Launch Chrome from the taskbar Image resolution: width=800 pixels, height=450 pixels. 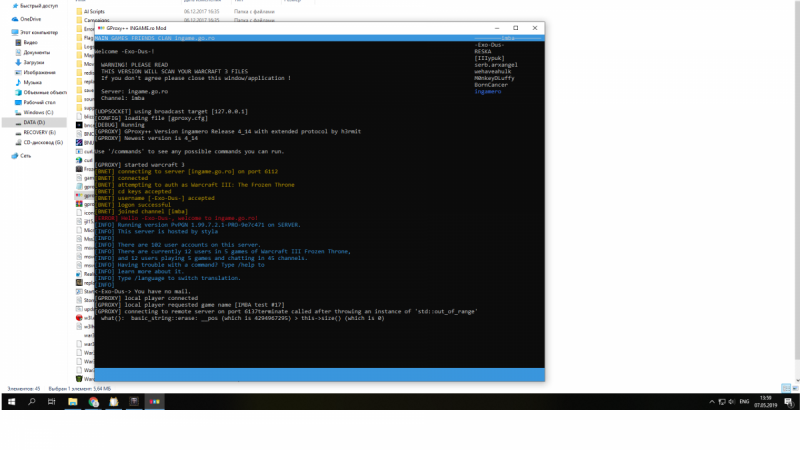[x=94, y=401]
